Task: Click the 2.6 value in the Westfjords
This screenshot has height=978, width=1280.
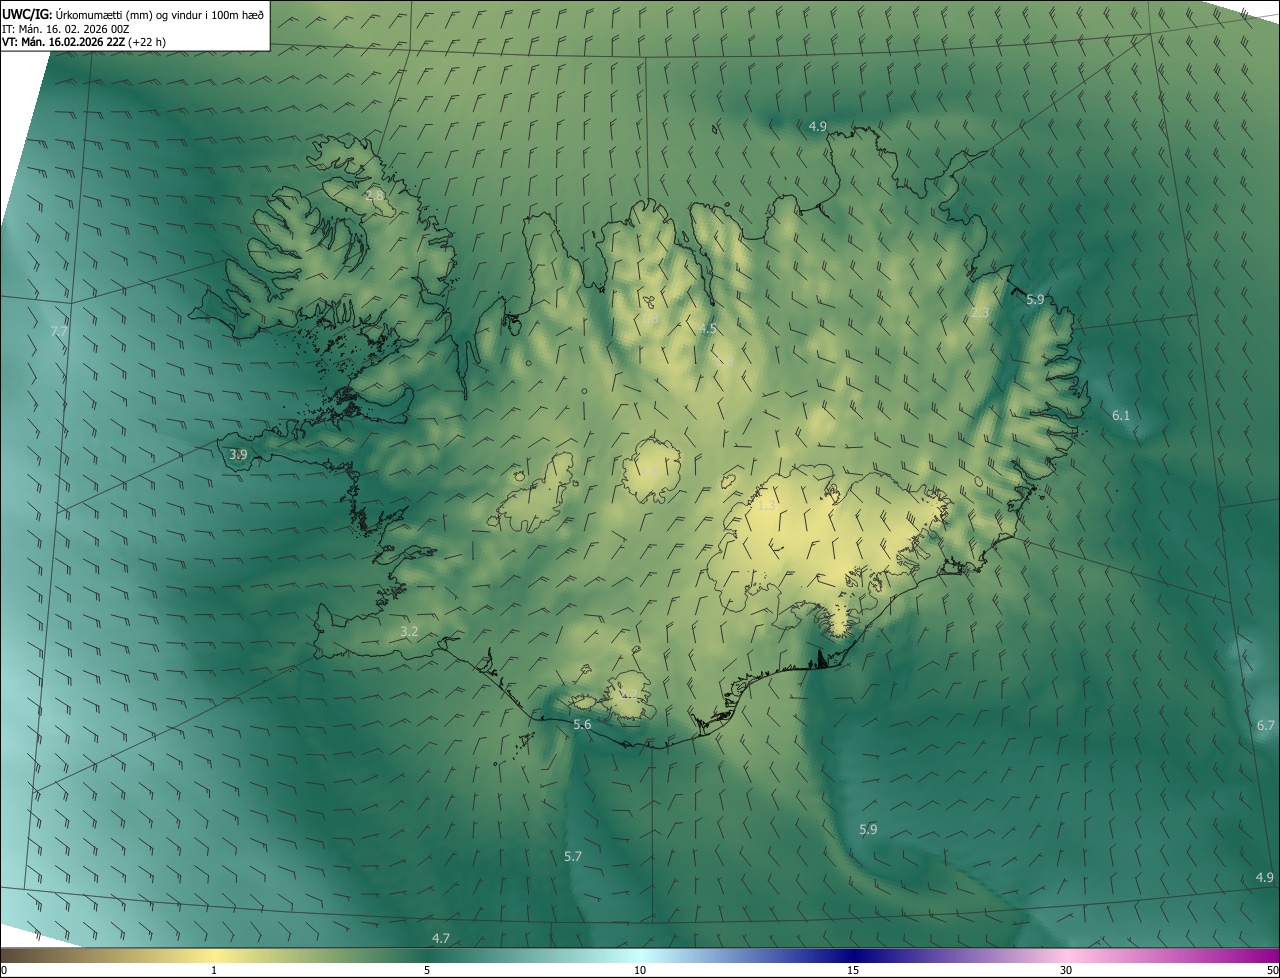Action: (x=374, y=196)
